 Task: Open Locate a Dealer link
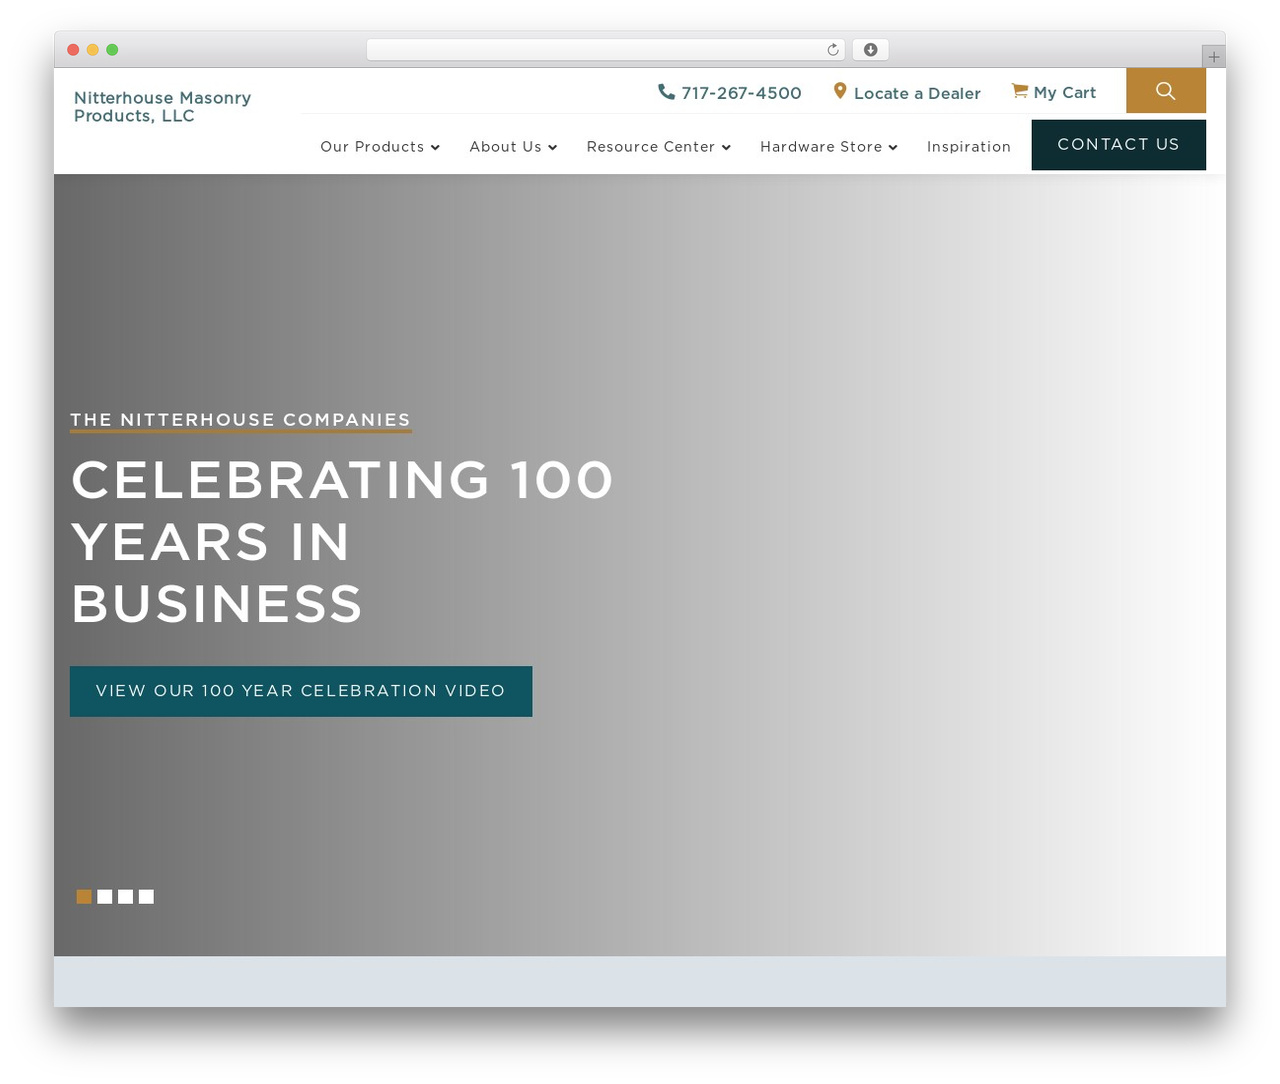pyautogui.click(x=917, y=93)
